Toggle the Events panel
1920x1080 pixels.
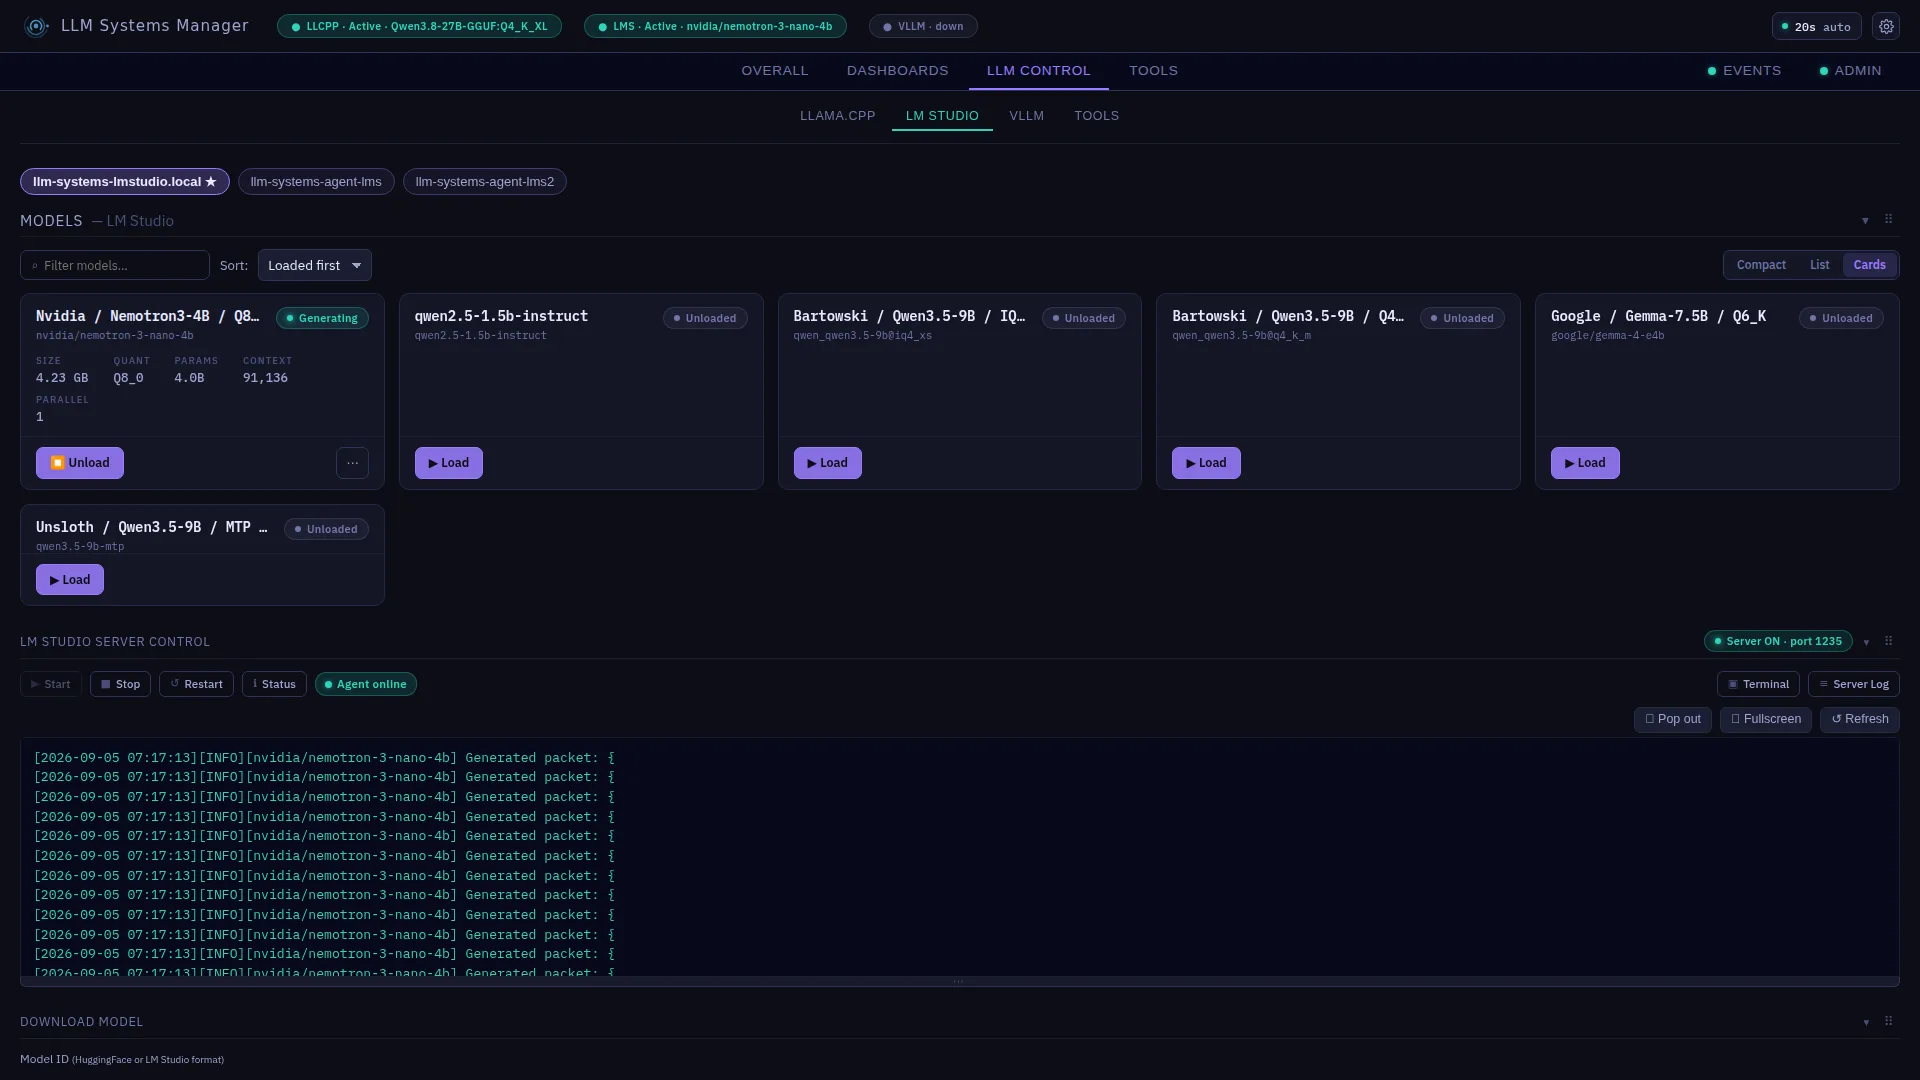point(1744,71)
